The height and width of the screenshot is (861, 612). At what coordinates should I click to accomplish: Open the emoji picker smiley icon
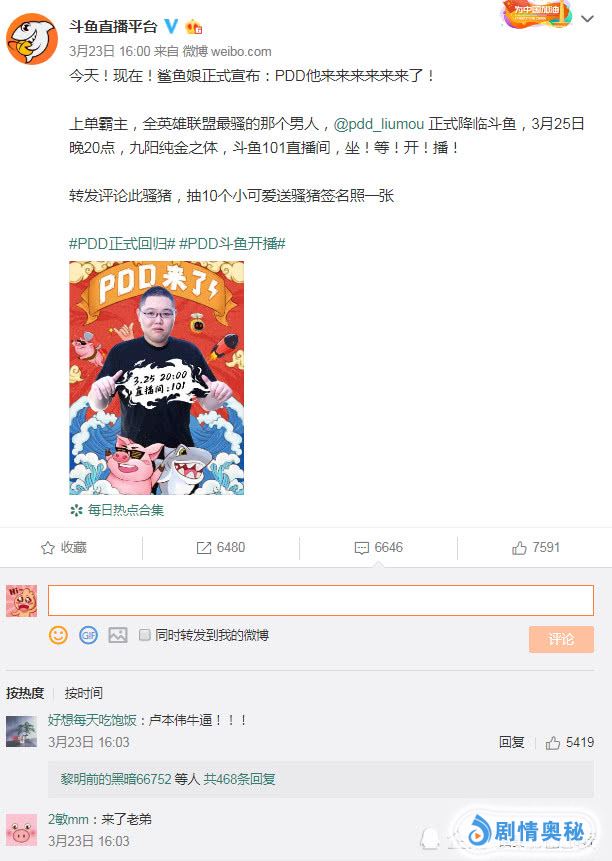point(58,635)
